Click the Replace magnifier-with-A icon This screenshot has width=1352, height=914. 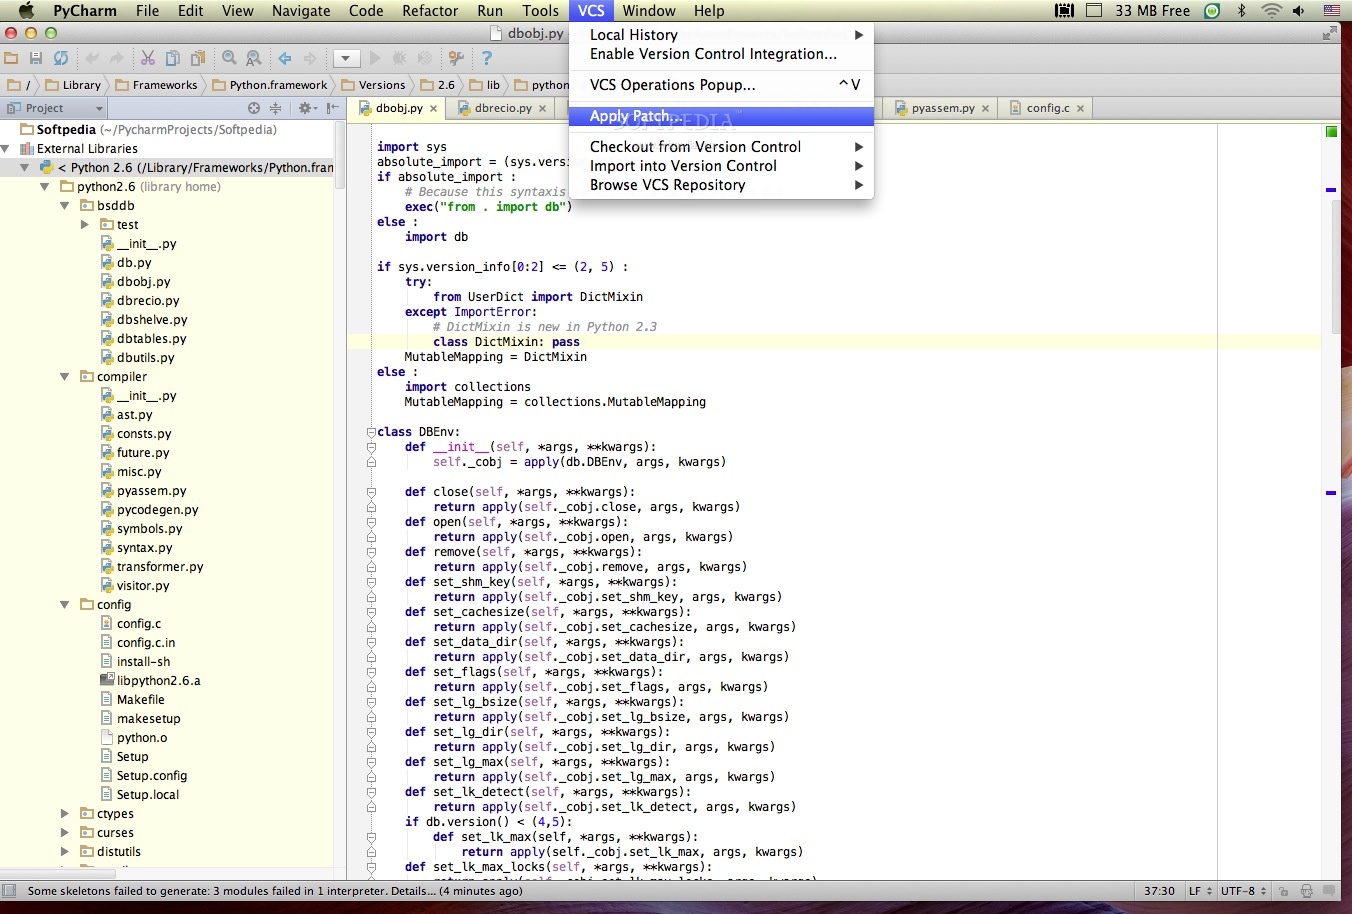254,59
